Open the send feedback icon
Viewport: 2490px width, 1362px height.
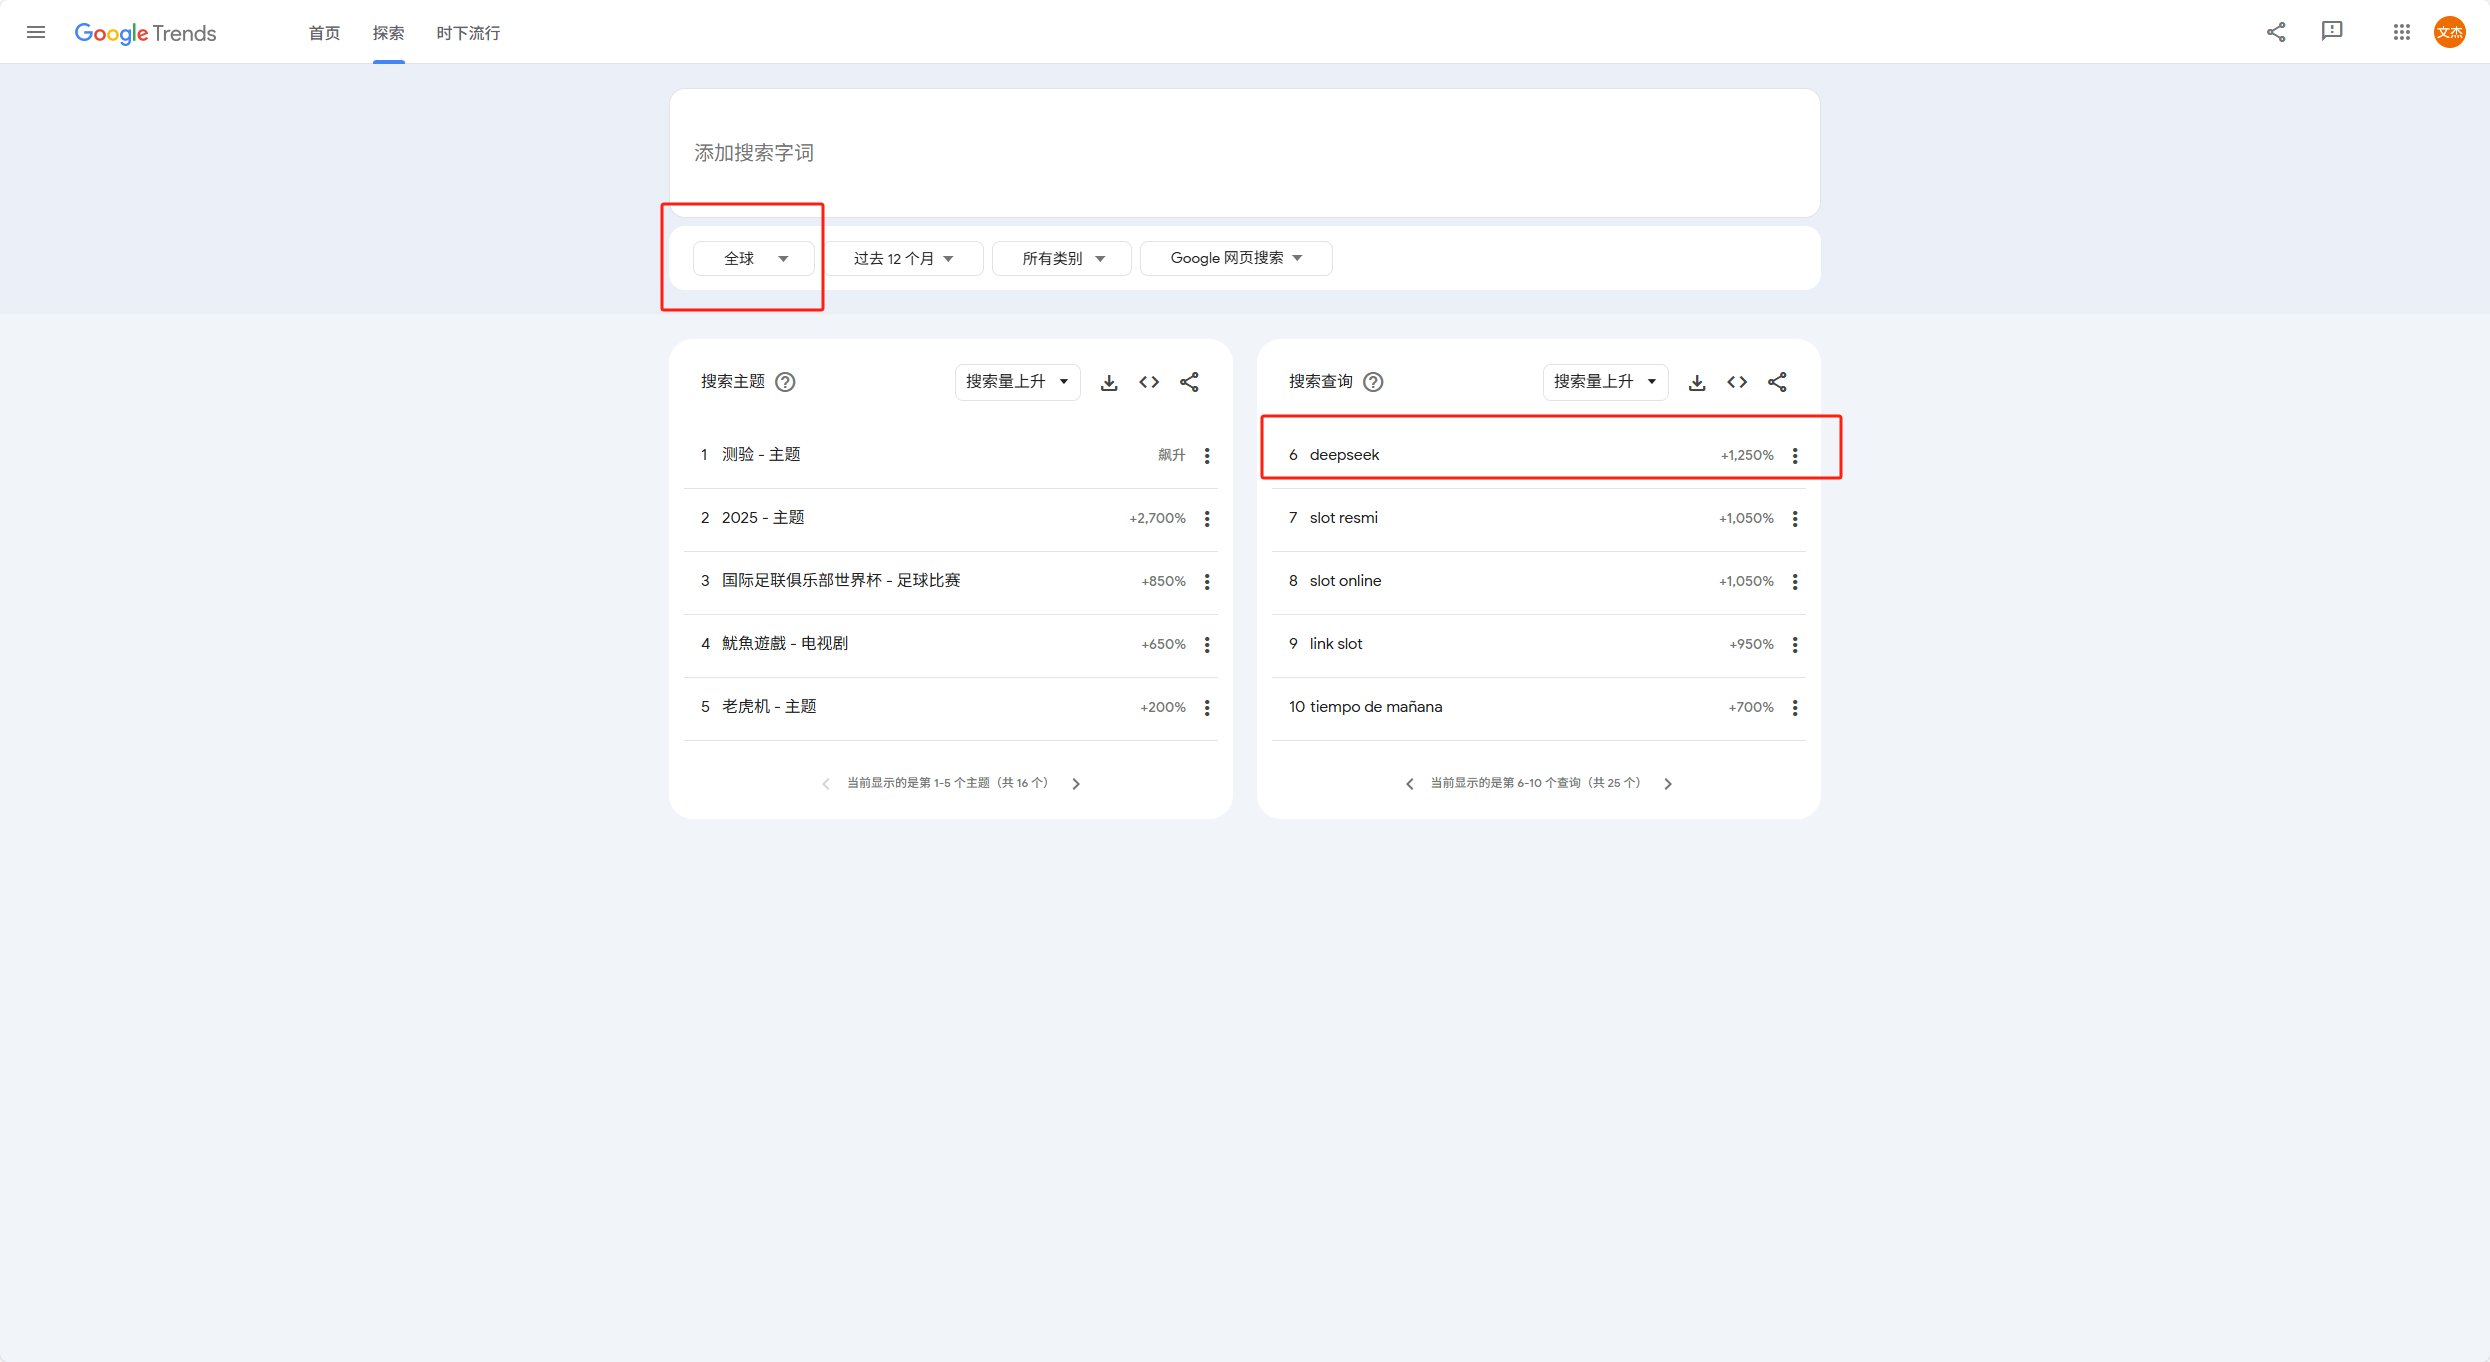tap(2332, 32)
